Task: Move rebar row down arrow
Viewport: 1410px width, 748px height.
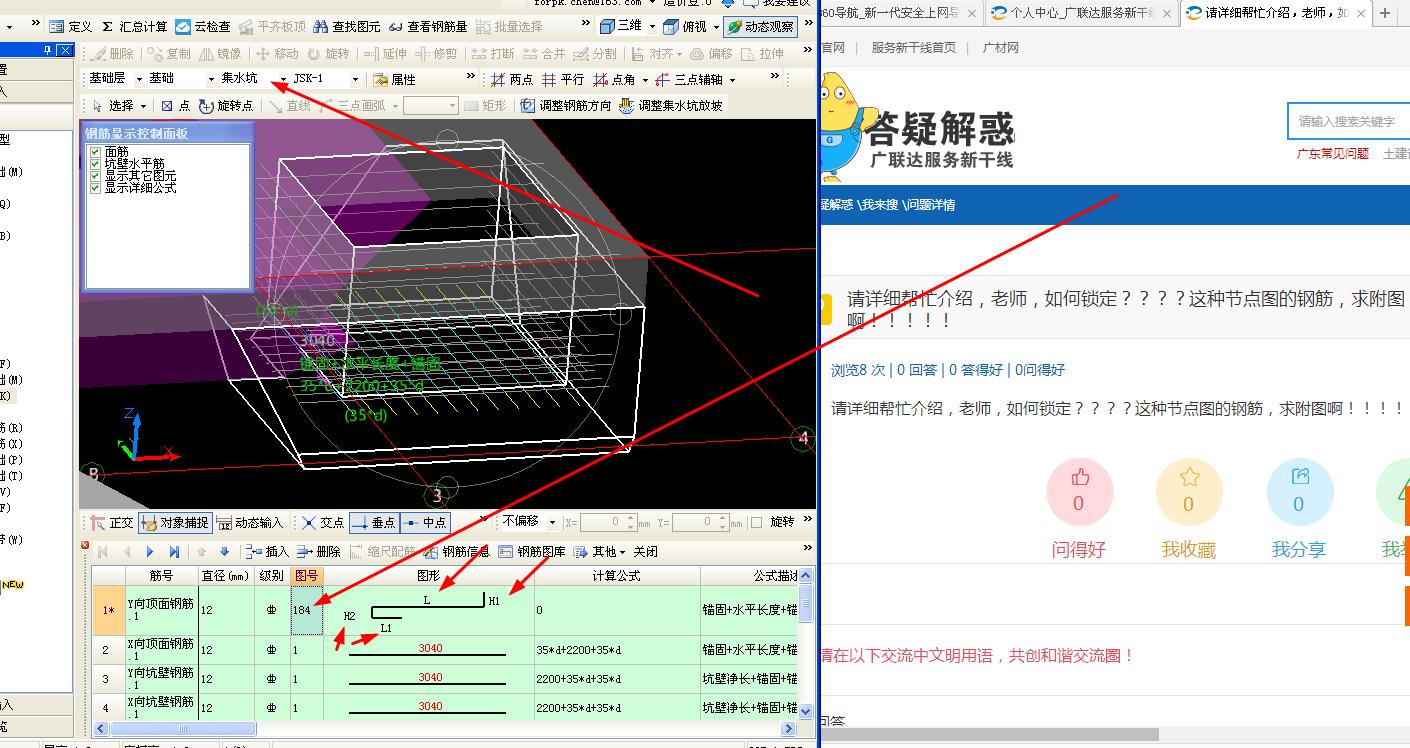Action: pos(224,551)
